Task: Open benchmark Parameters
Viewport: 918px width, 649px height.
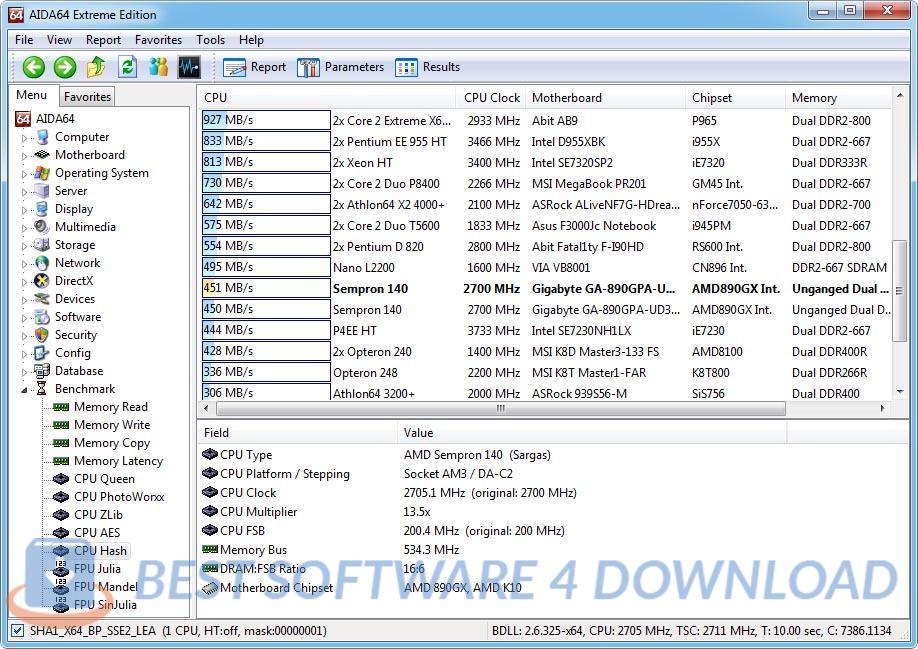Action: pyautogui.click(x=340, y=67)
